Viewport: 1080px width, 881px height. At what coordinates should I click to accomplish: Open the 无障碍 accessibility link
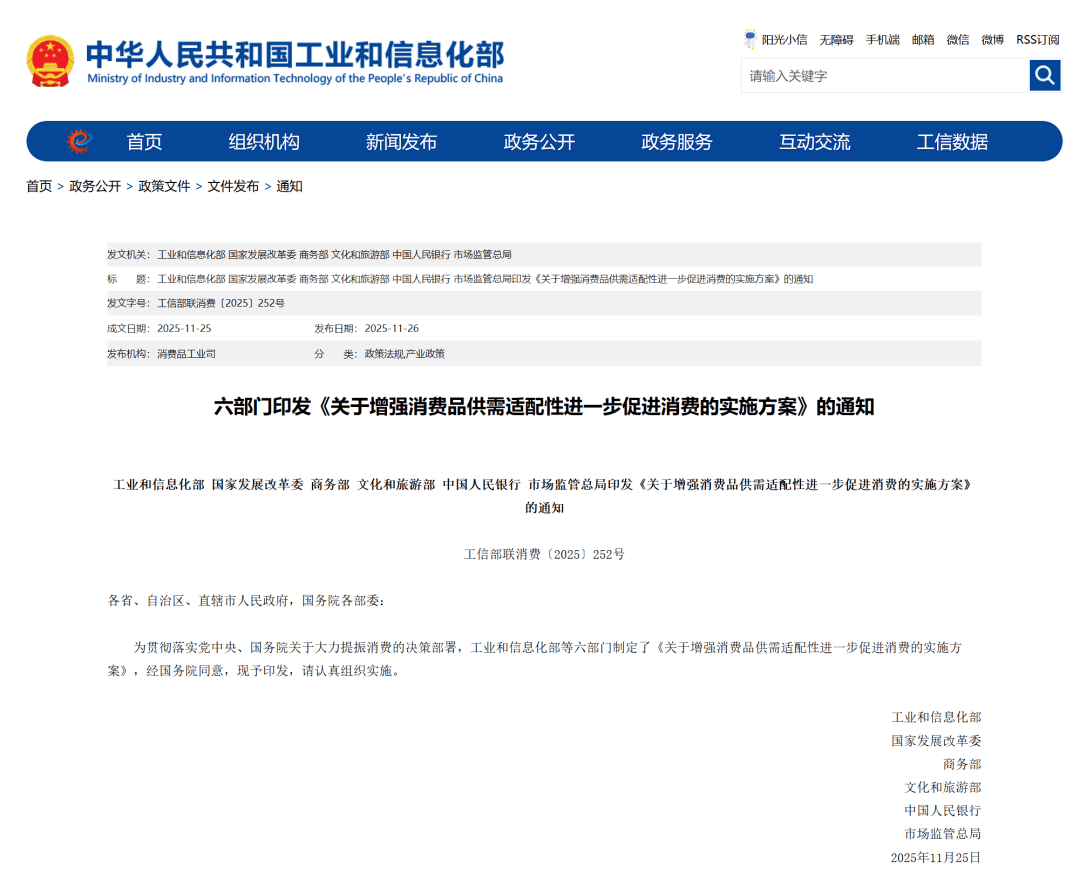(x=836, y=40)
